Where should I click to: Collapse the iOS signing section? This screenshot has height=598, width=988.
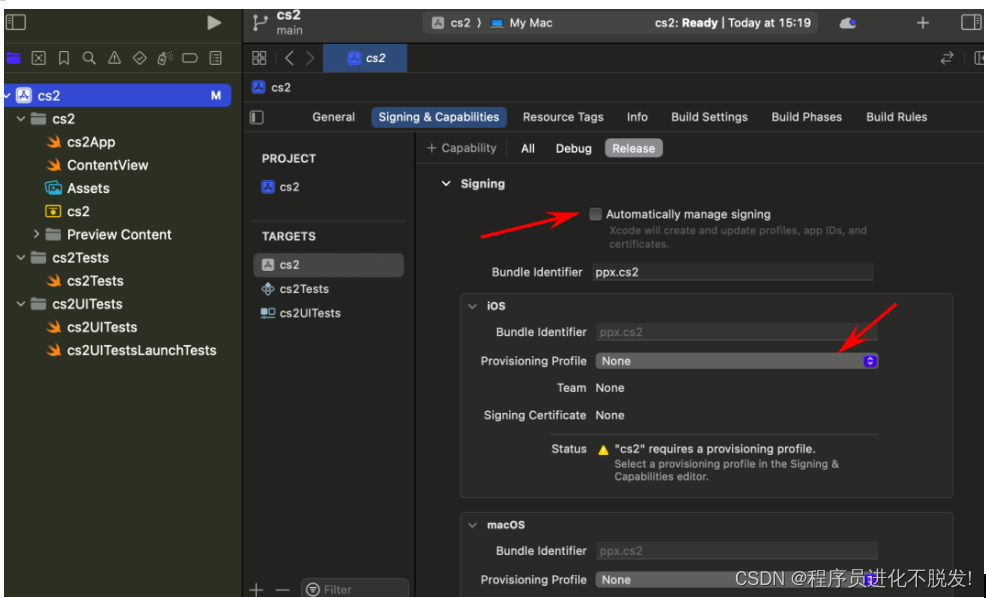pos(473,306)
